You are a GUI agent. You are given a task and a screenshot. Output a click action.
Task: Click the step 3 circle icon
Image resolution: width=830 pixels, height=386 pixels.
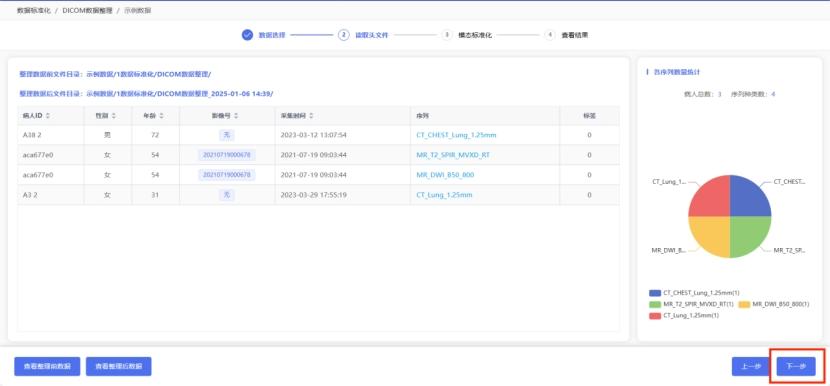447,35
